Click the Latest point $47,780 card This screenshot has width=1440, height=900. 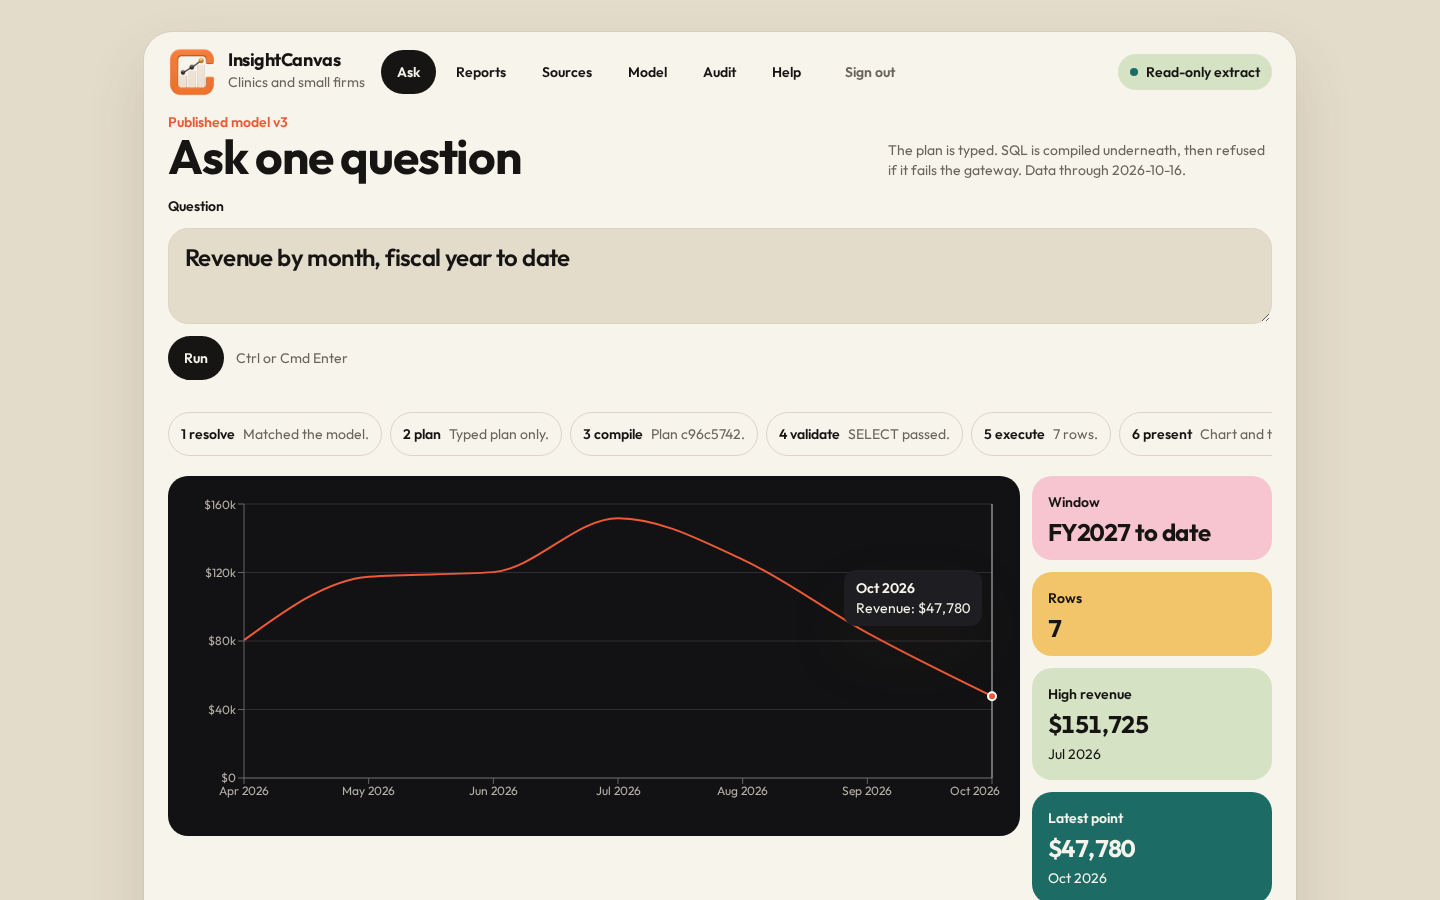pyautogui.click(x=1152, y=846)
